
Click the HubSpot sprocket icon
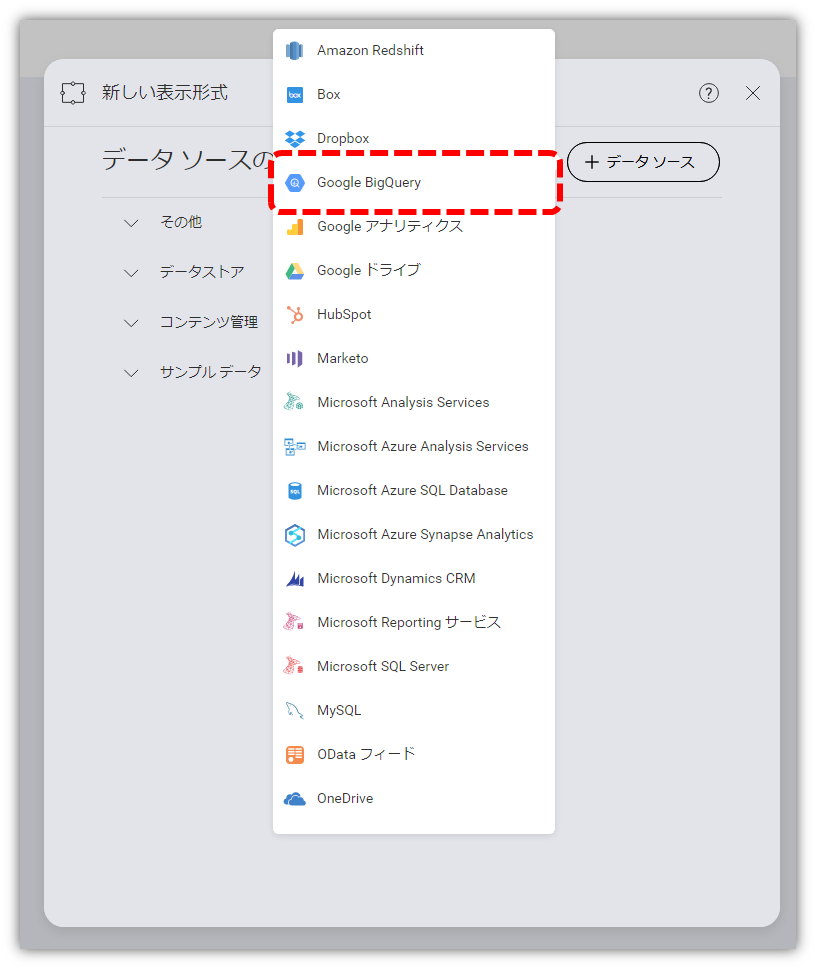295,315
